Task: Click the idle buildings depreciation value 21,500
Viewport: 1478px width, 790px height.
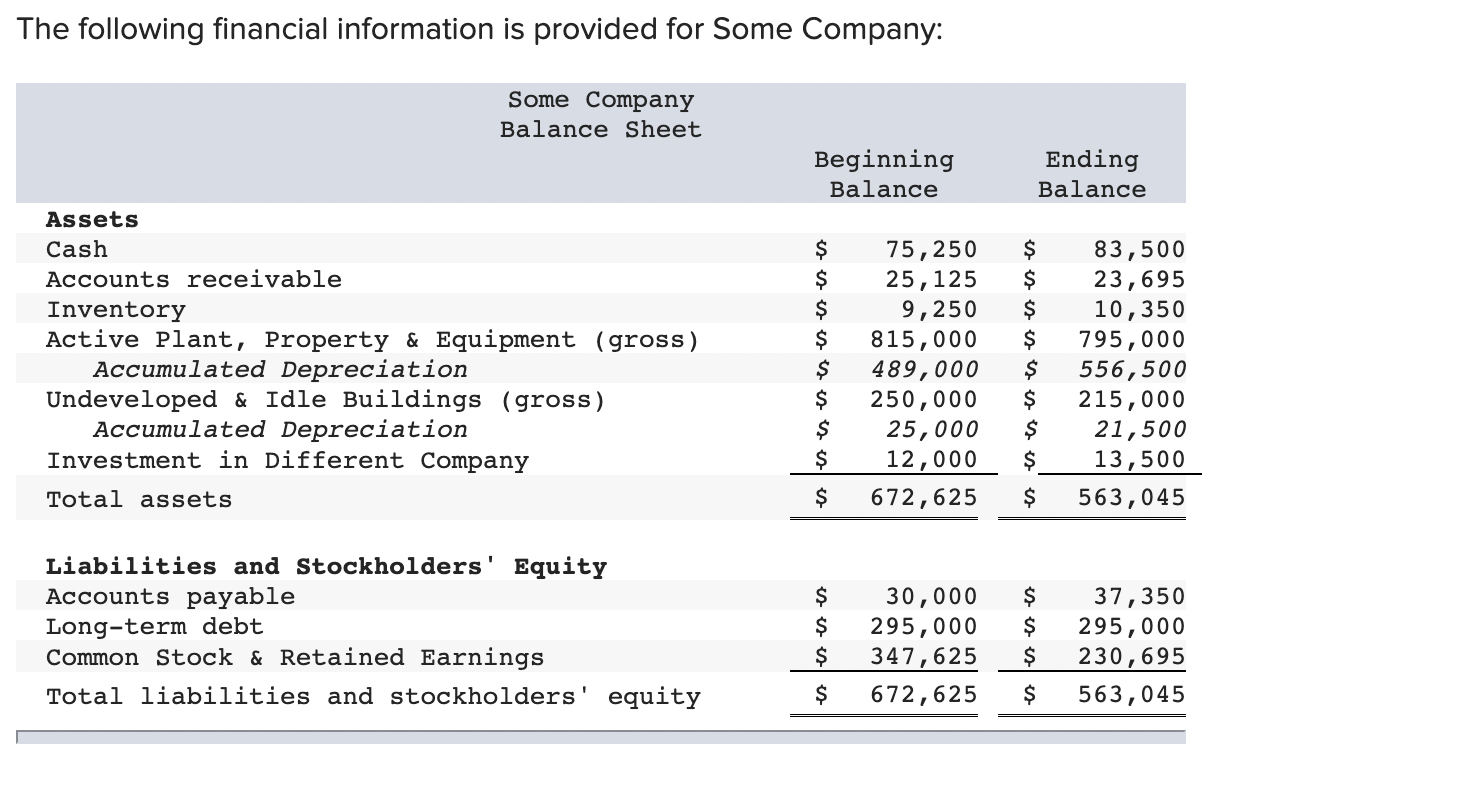Action: (1139, 429)
